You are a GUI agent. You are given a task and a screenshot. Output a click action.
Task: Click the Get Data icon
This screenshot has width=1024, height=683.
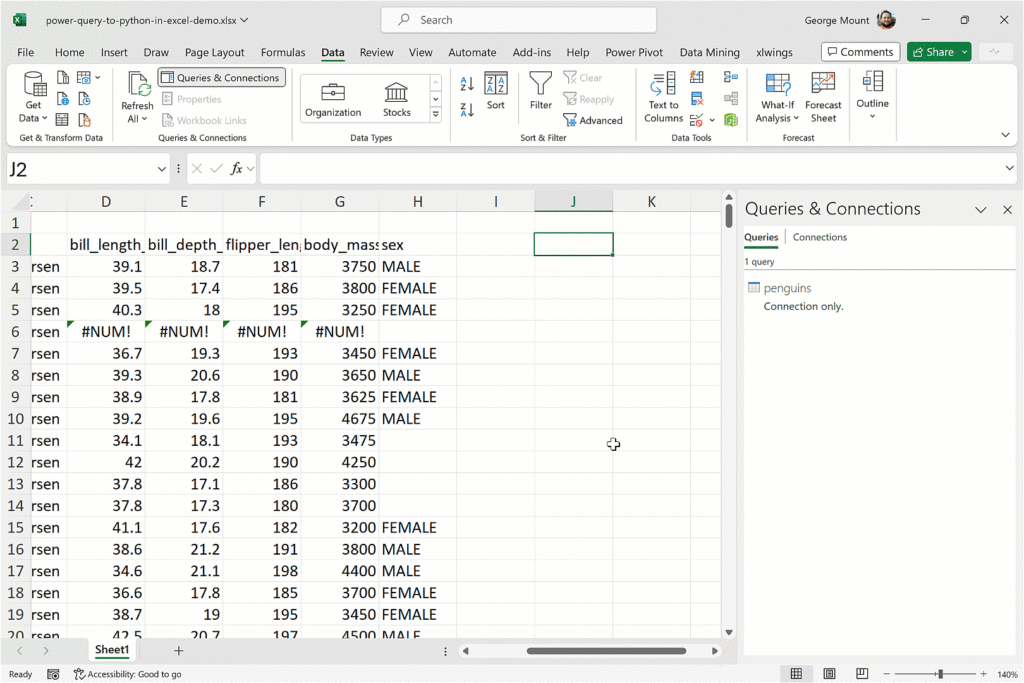pos(34,88)
